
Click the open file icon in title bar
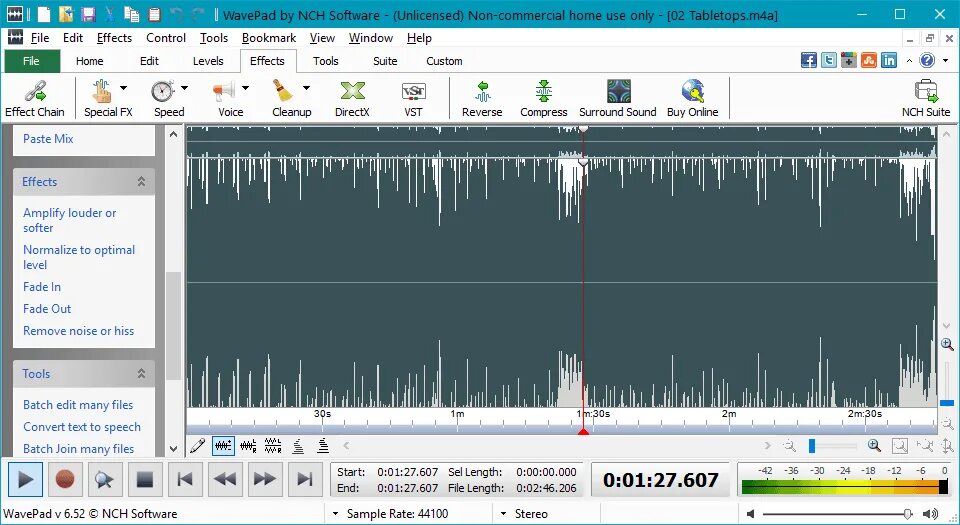click(x=66, y=14)
